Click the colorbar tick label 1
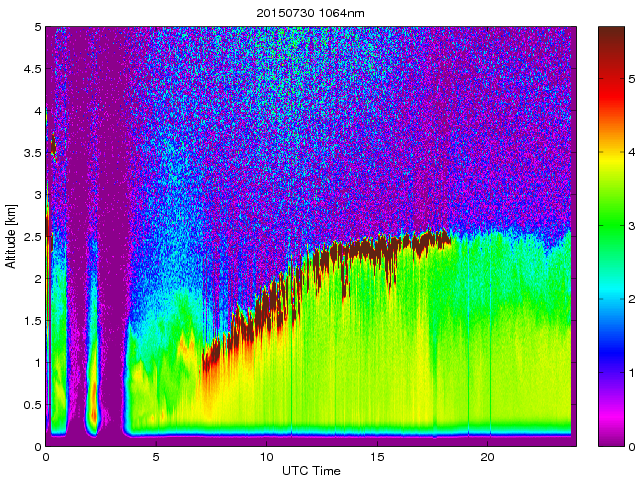The width and height of the screenshot is (640, 480). point(632,373)
